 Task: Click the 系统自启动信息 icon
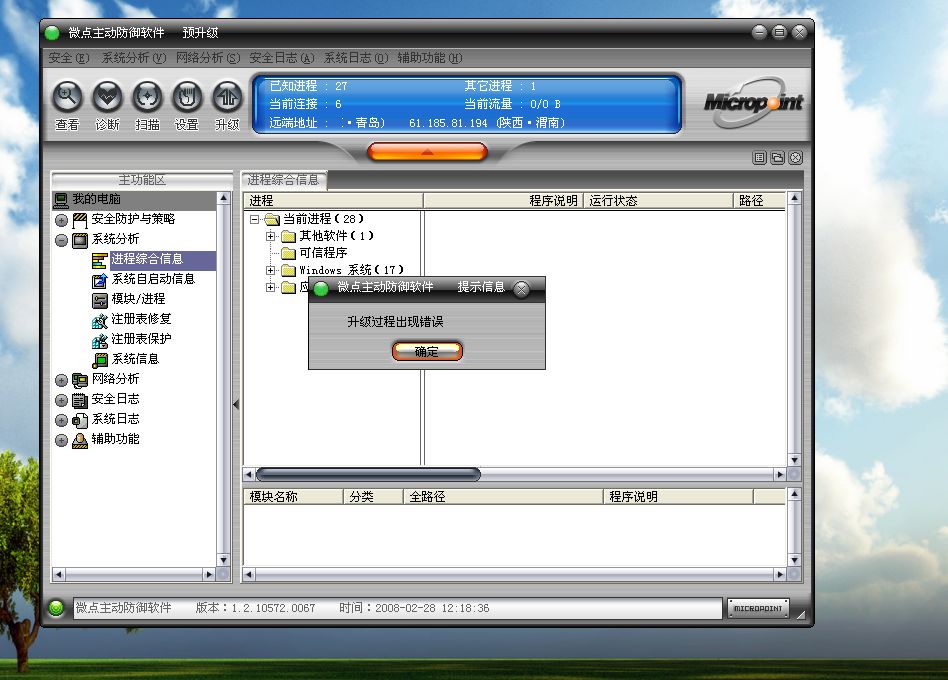(100, 280)
